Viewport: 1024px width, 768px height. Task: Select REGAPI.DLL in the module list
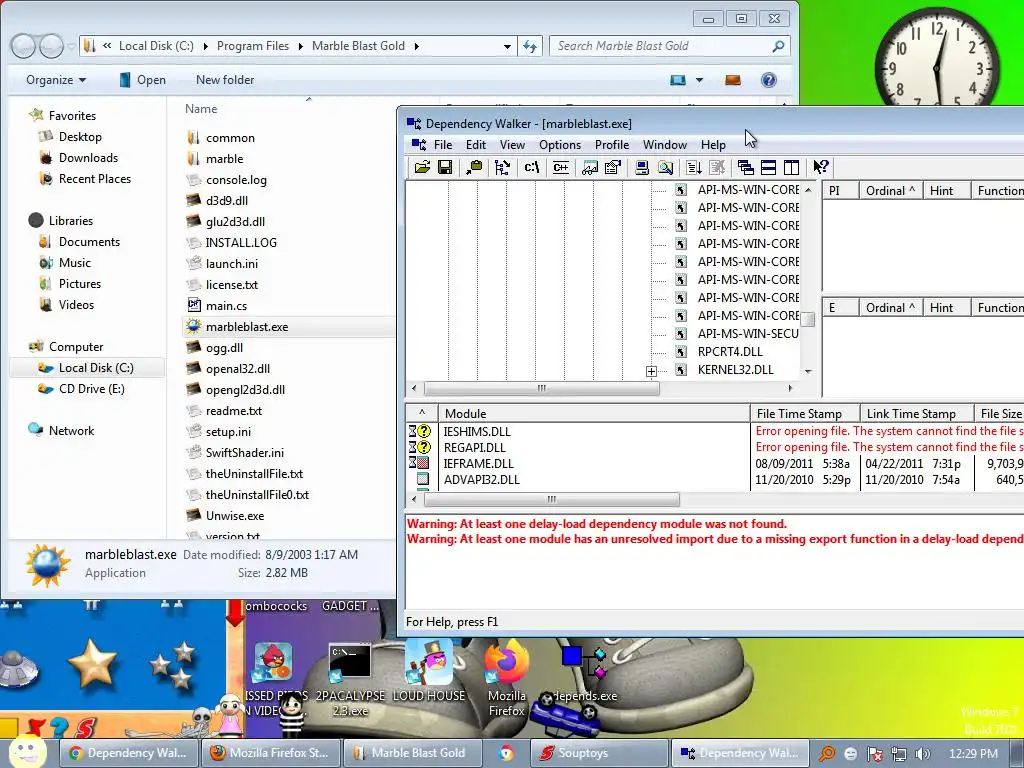[x=475, y=448]
